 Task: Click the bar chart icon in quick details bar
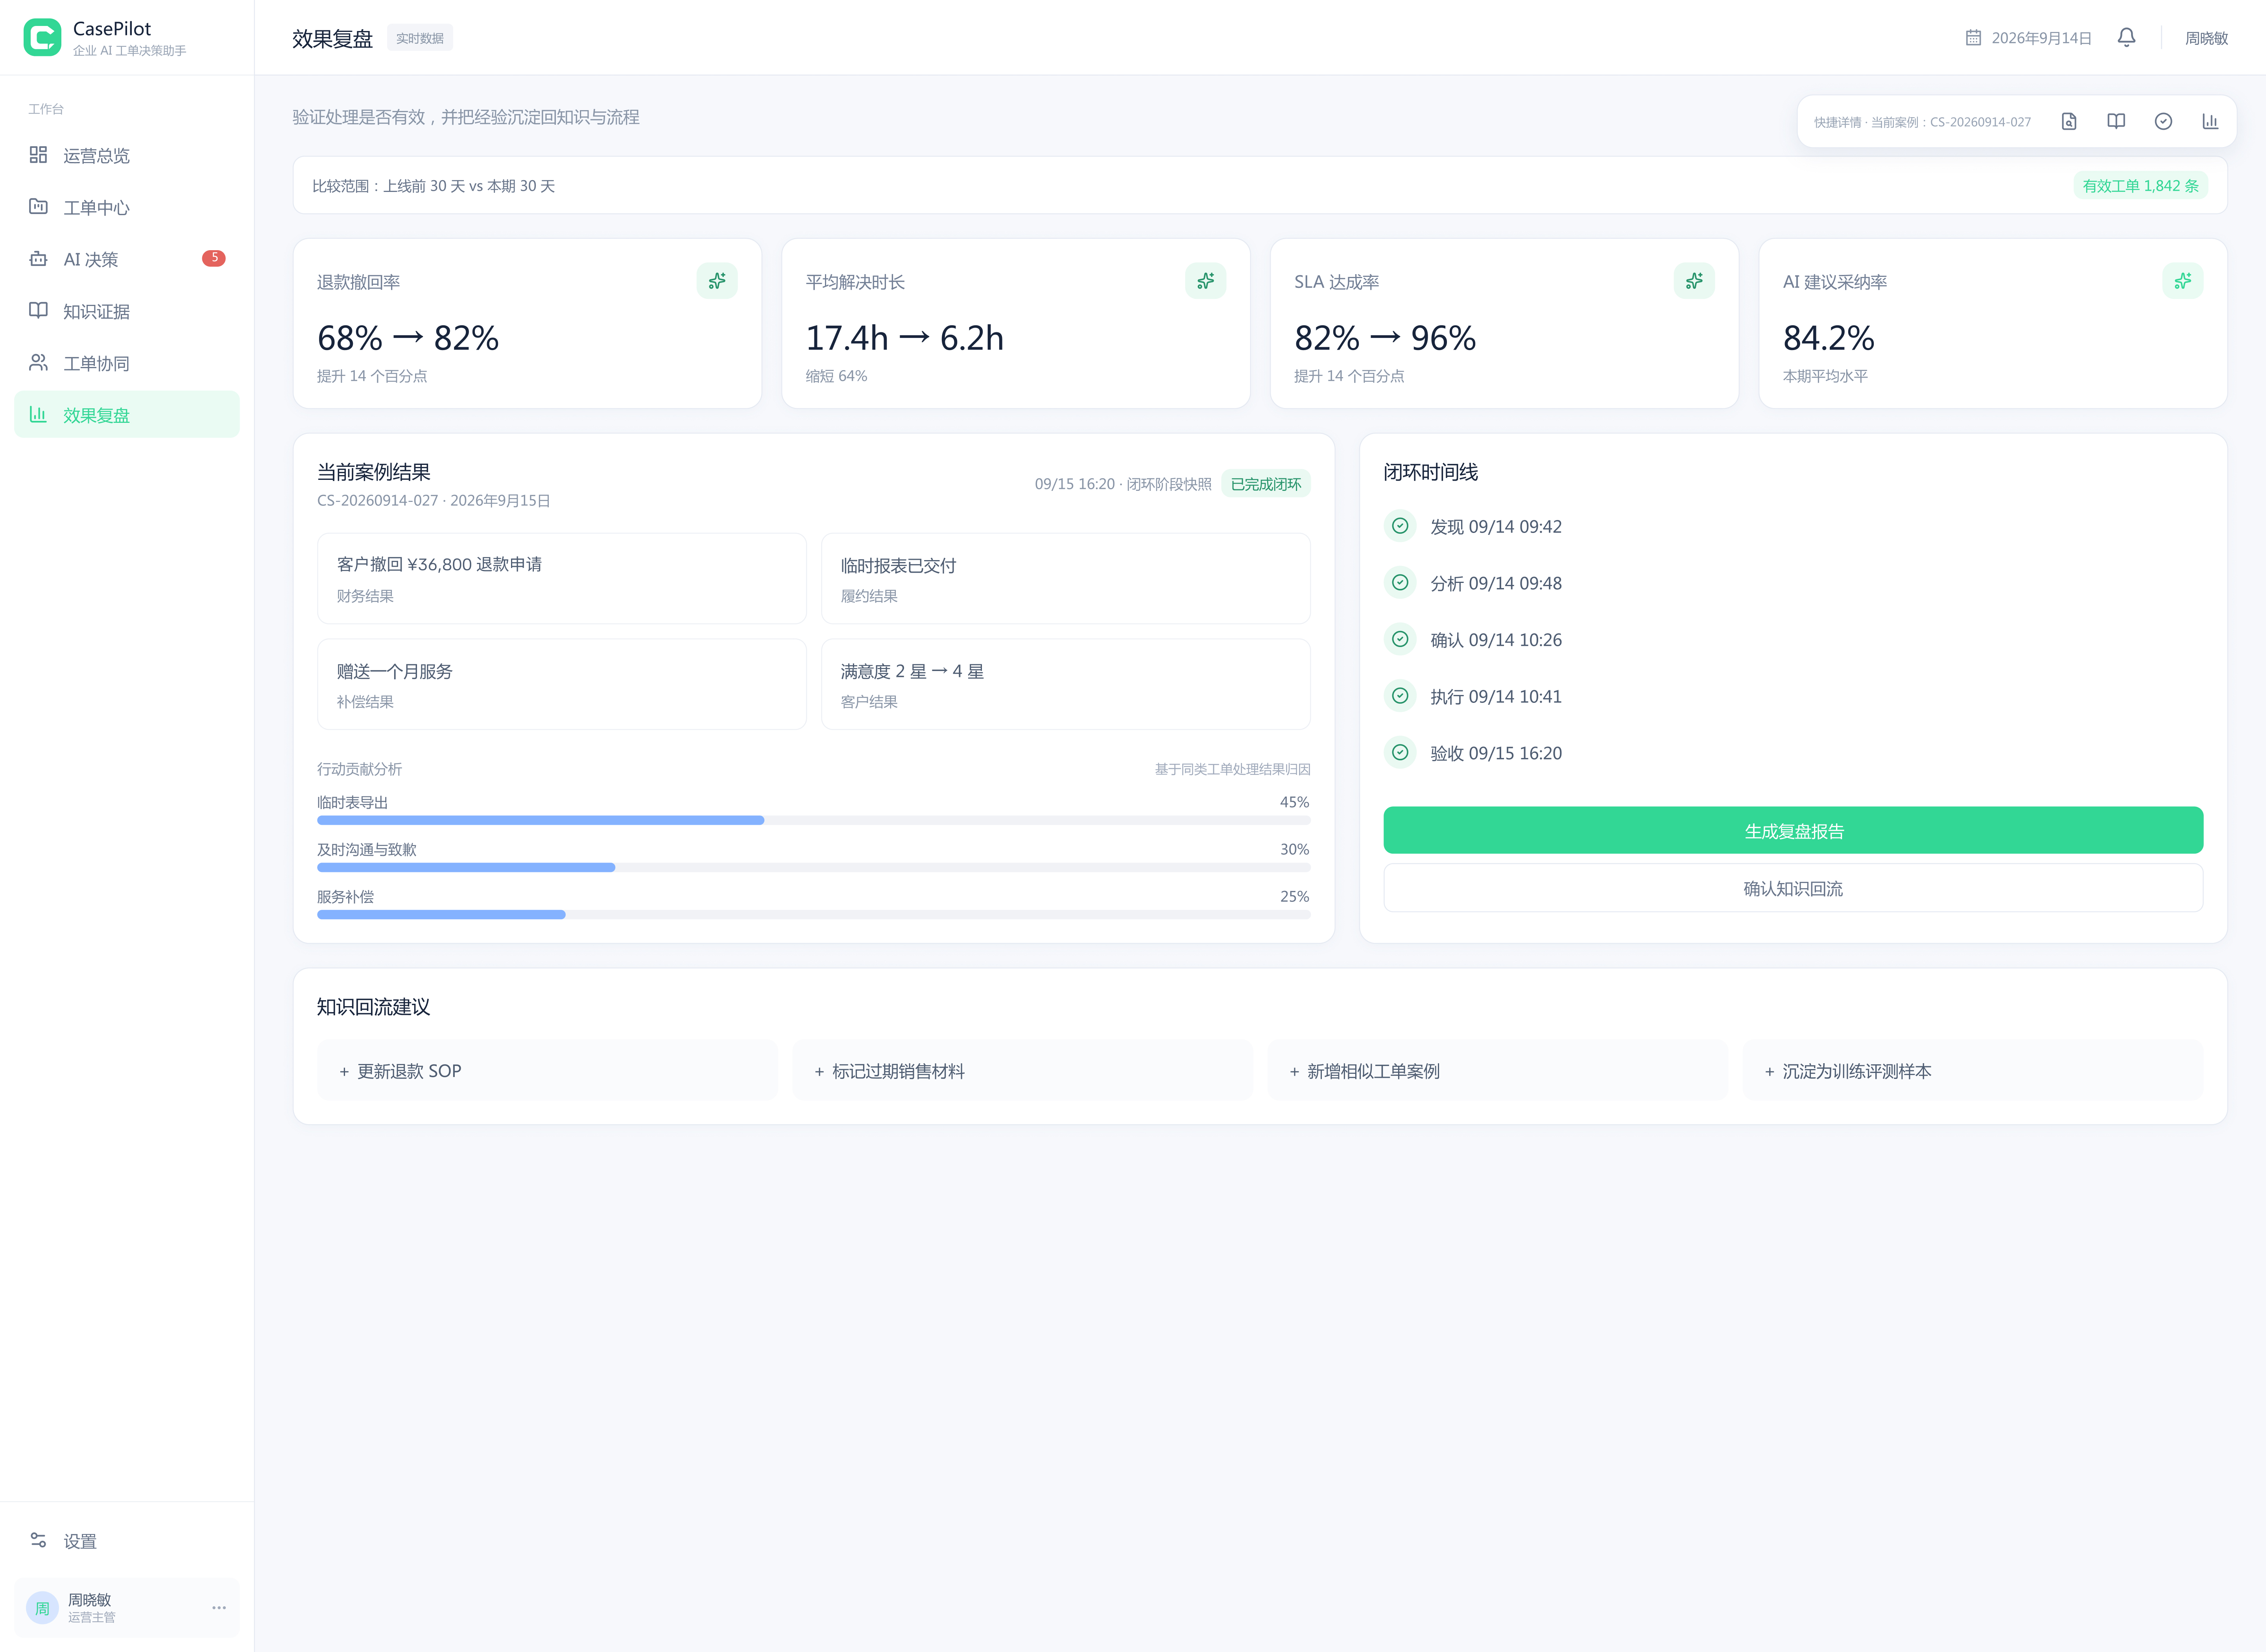point(2210,121)
